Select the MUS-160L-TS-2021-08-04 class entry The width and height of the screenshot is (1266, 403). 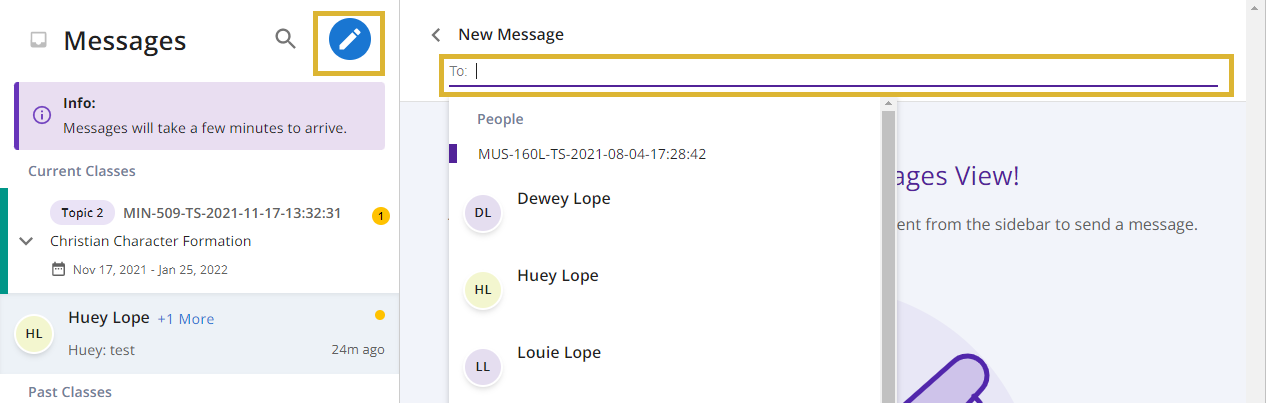[x=592, y=154]
